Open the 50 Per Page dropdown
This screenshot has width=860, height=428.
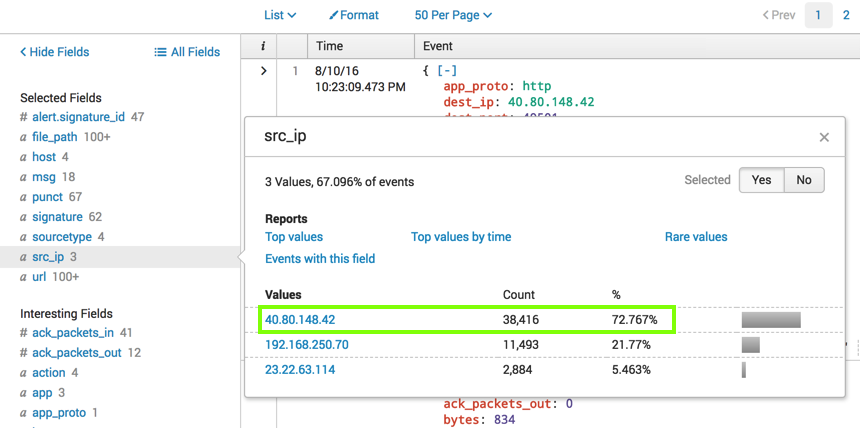[x=453, y=15]
